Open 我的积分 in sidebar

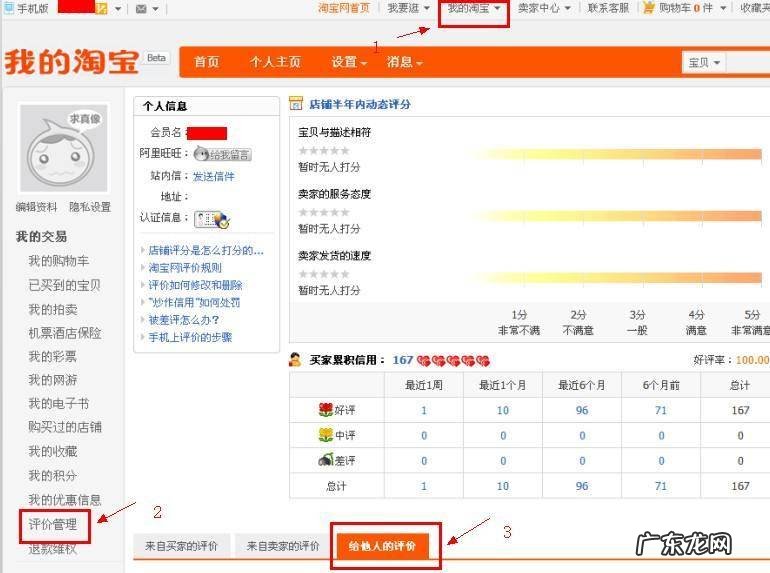(x=53, y=475)
